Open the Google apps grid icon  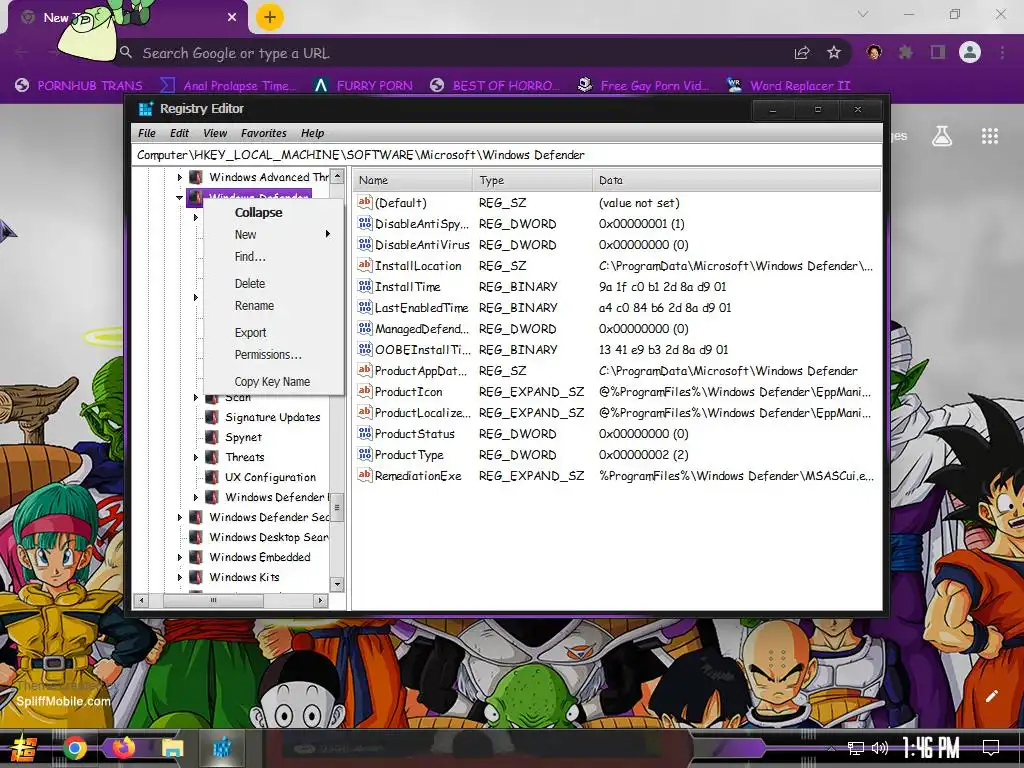coord(990,136)
